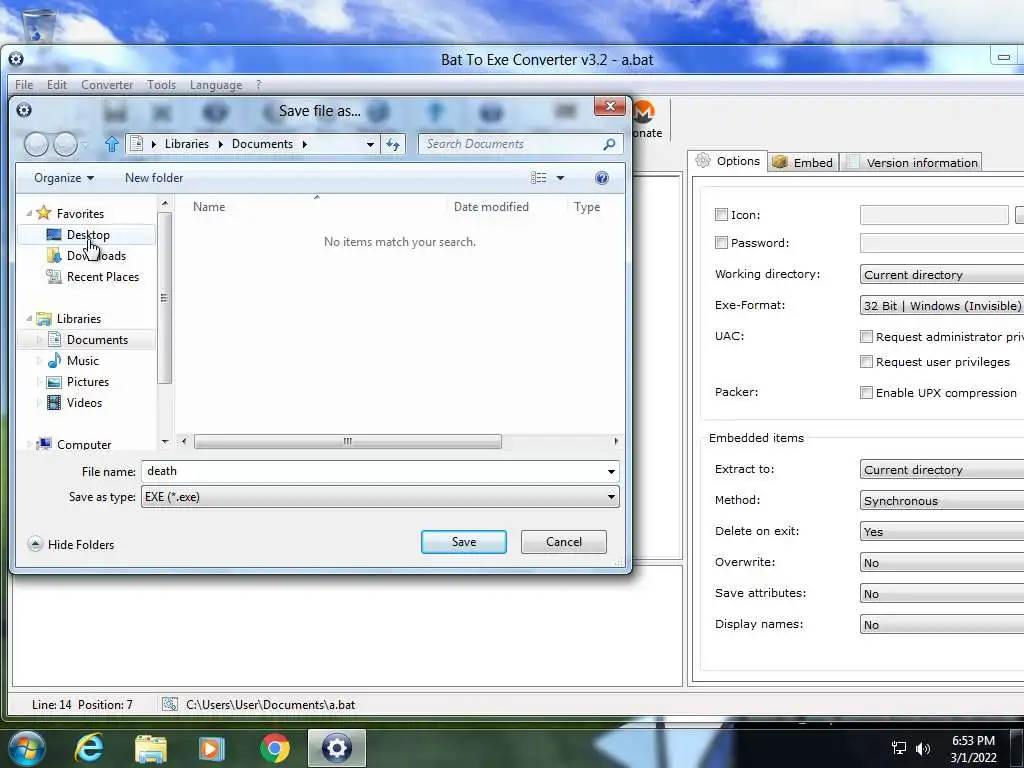Screen dimensions: 1024x768
Task: Click the refresh icon beside the address bar
Action: [x=392, y=144]
